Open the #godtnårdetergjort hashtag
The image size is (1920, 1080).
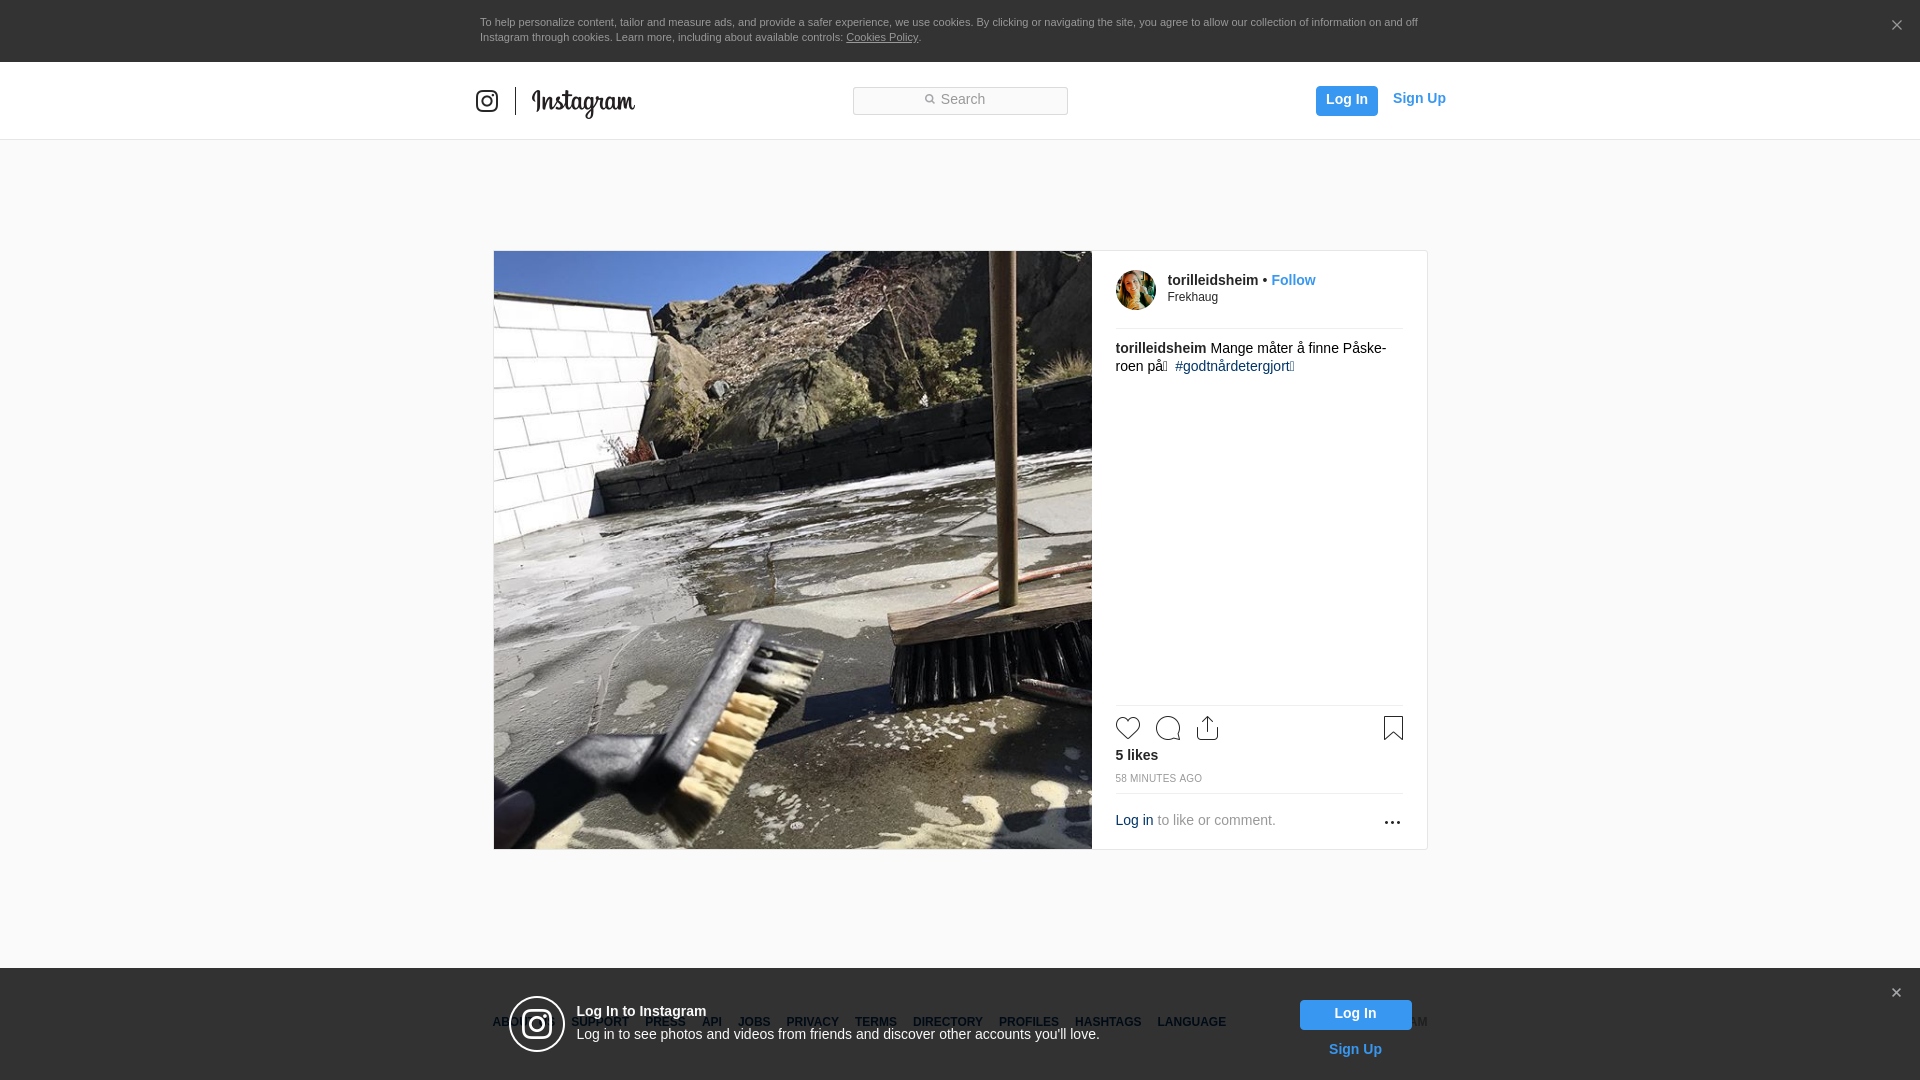[x=1234, y=366]
